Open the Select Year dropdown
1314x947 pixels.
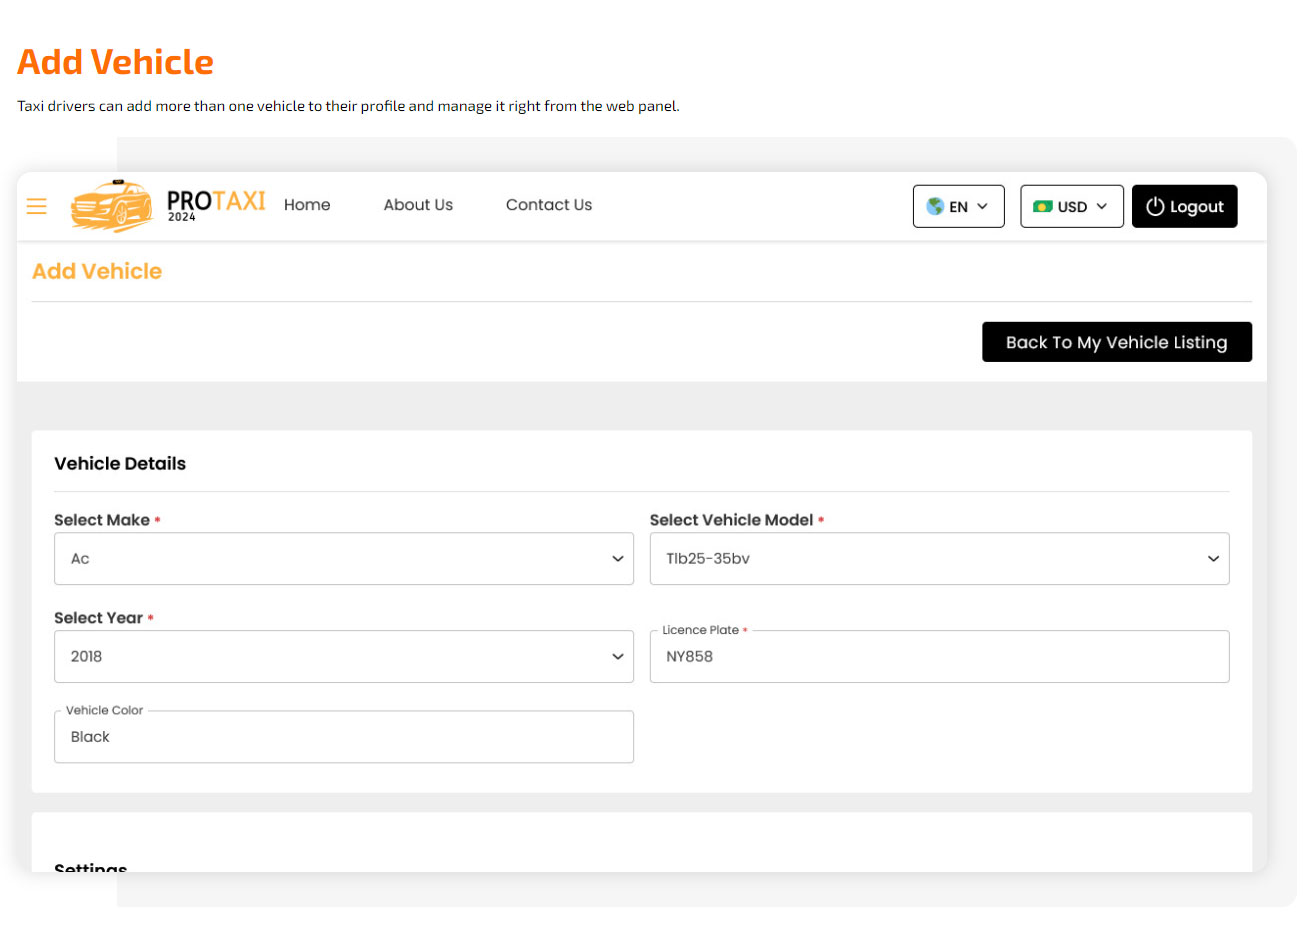point(344,656)
